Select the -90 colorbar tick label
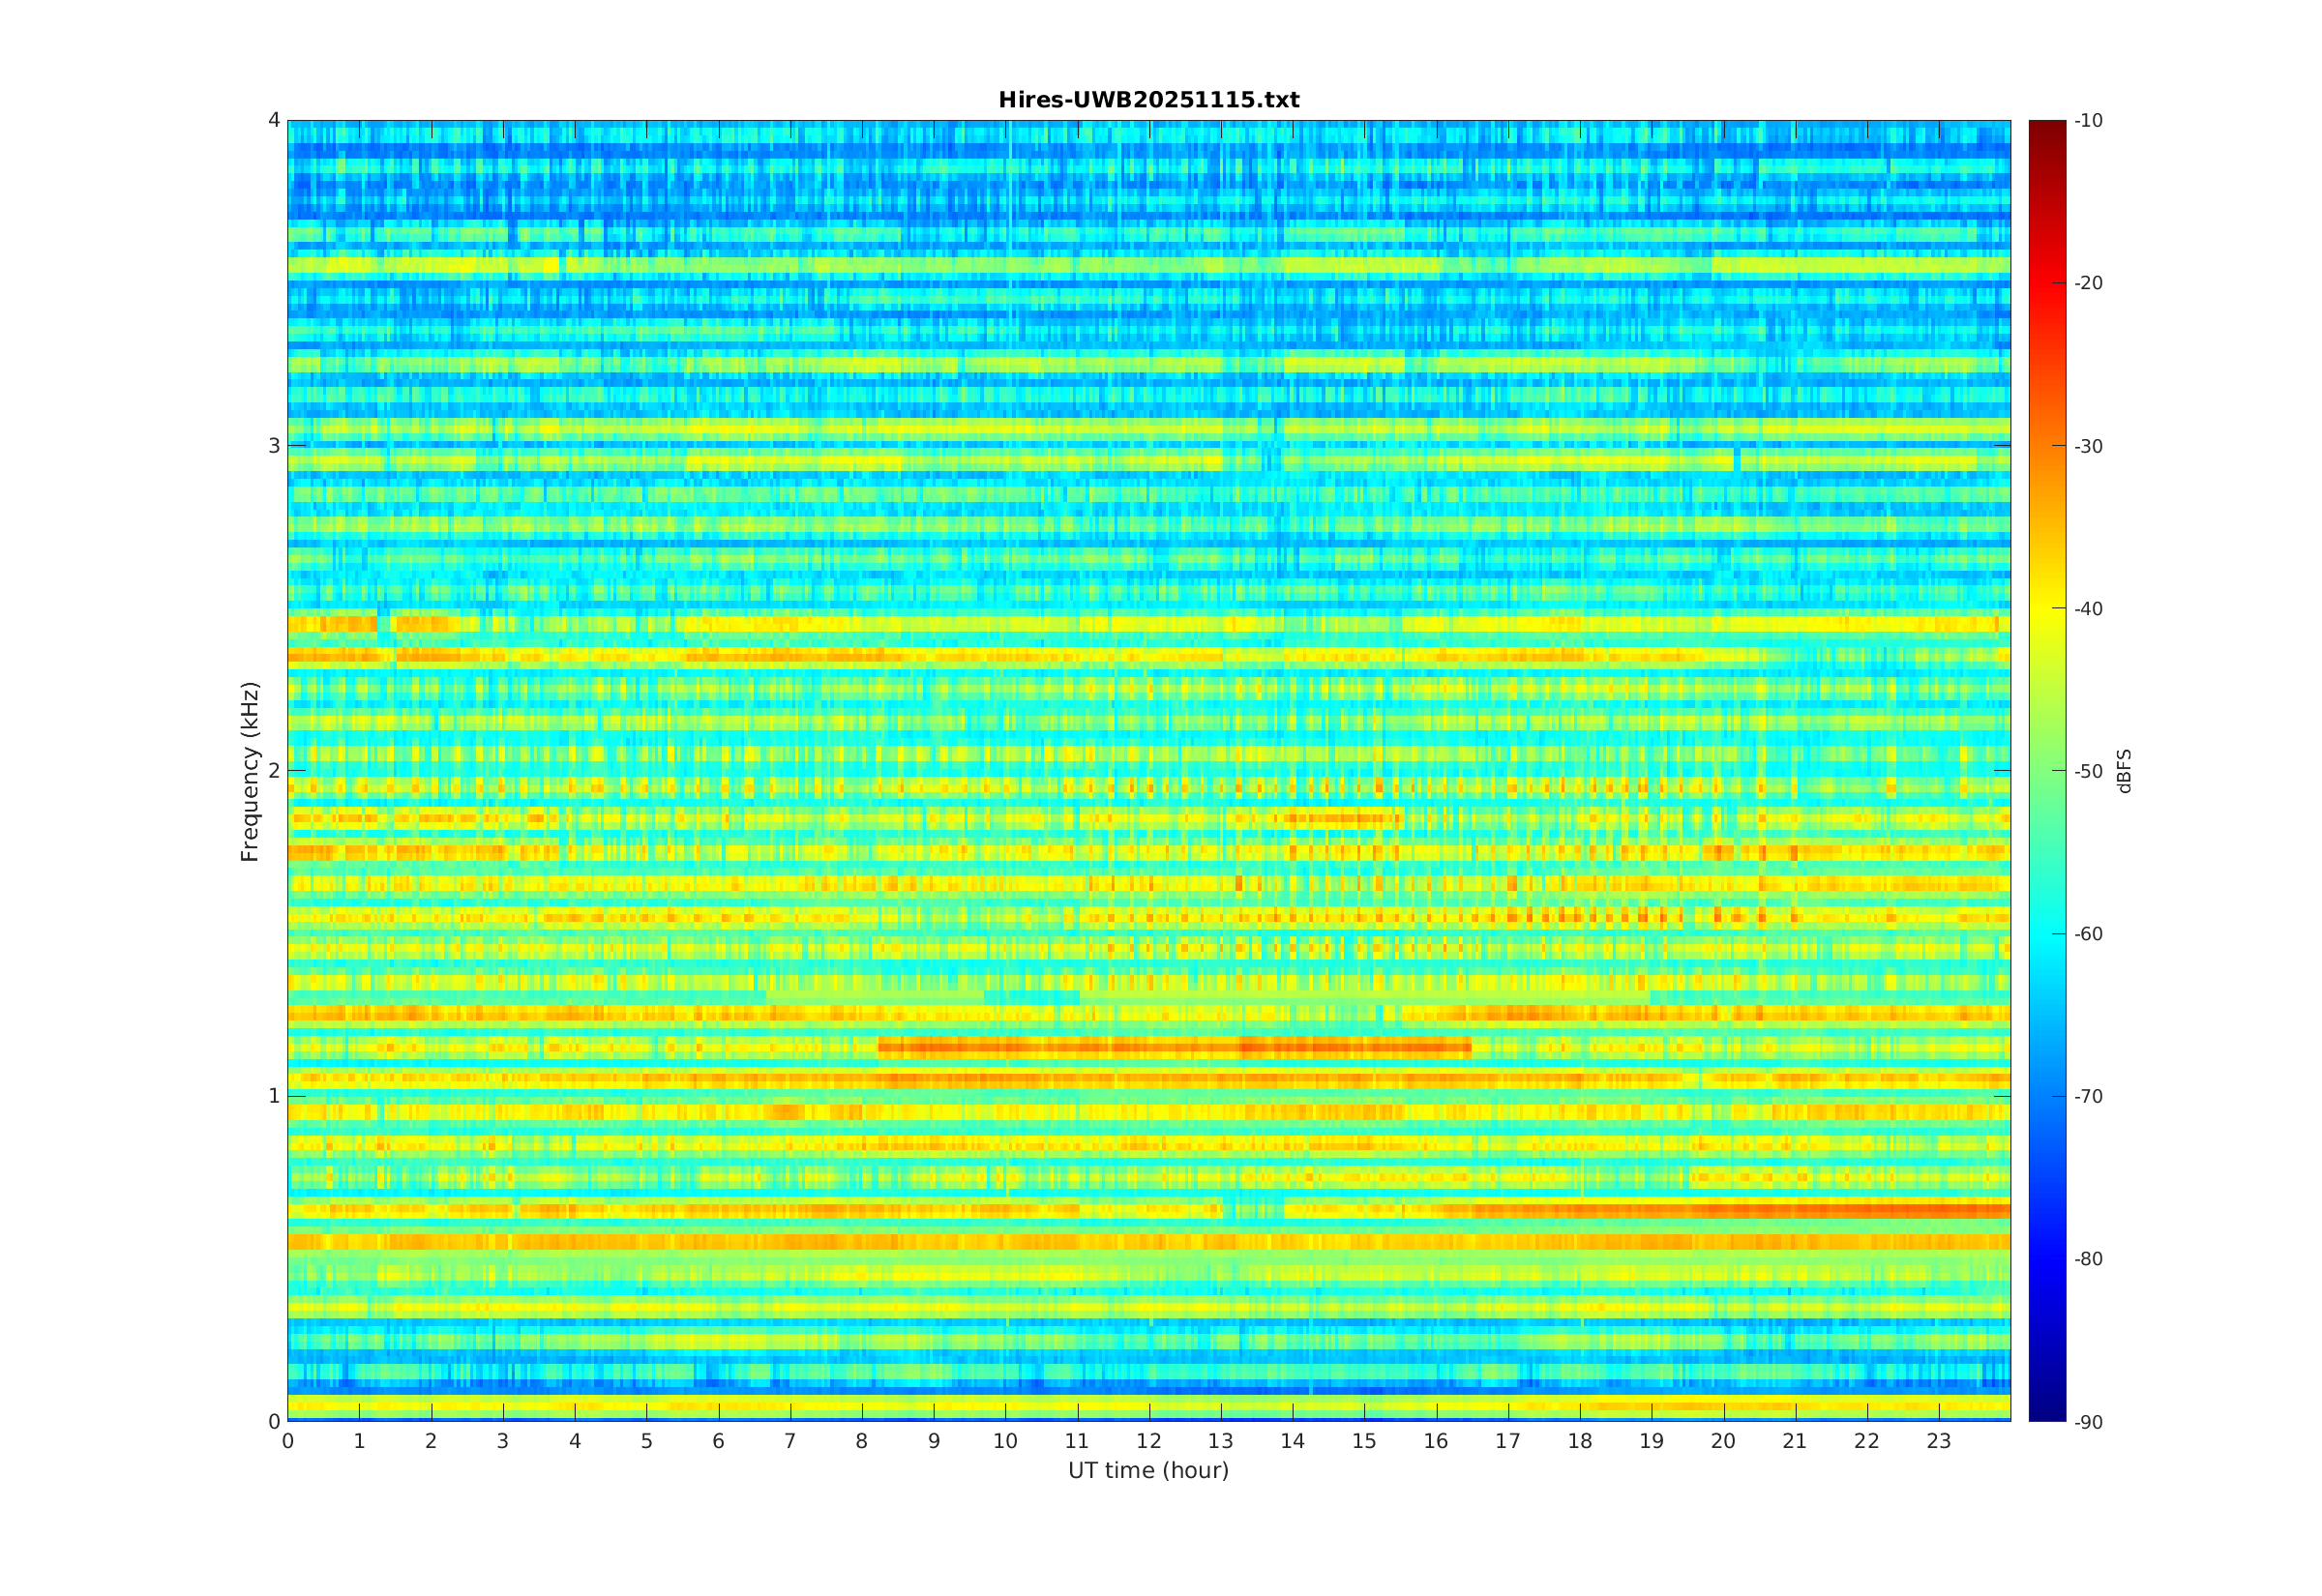This screenshot has height=1596, width=2322. 2088,1422
